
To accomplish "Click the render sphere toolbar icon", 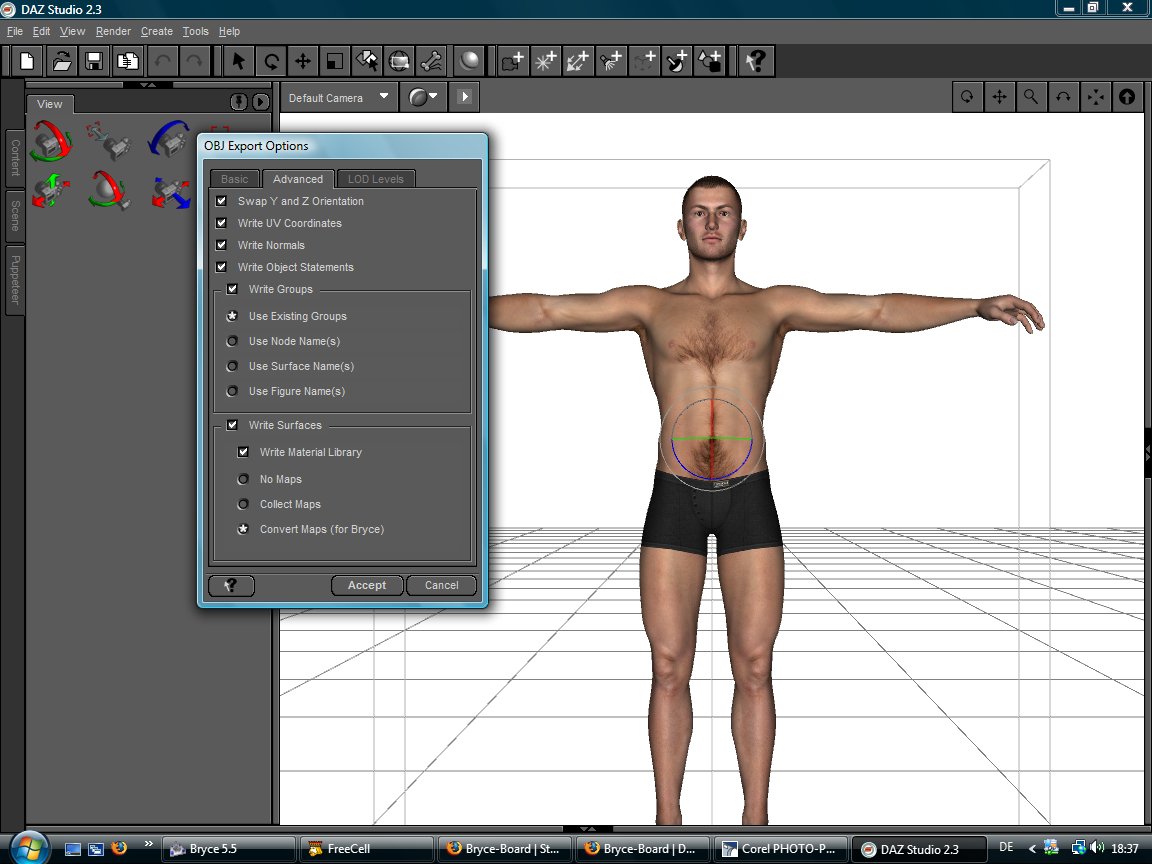I will 467,61.
